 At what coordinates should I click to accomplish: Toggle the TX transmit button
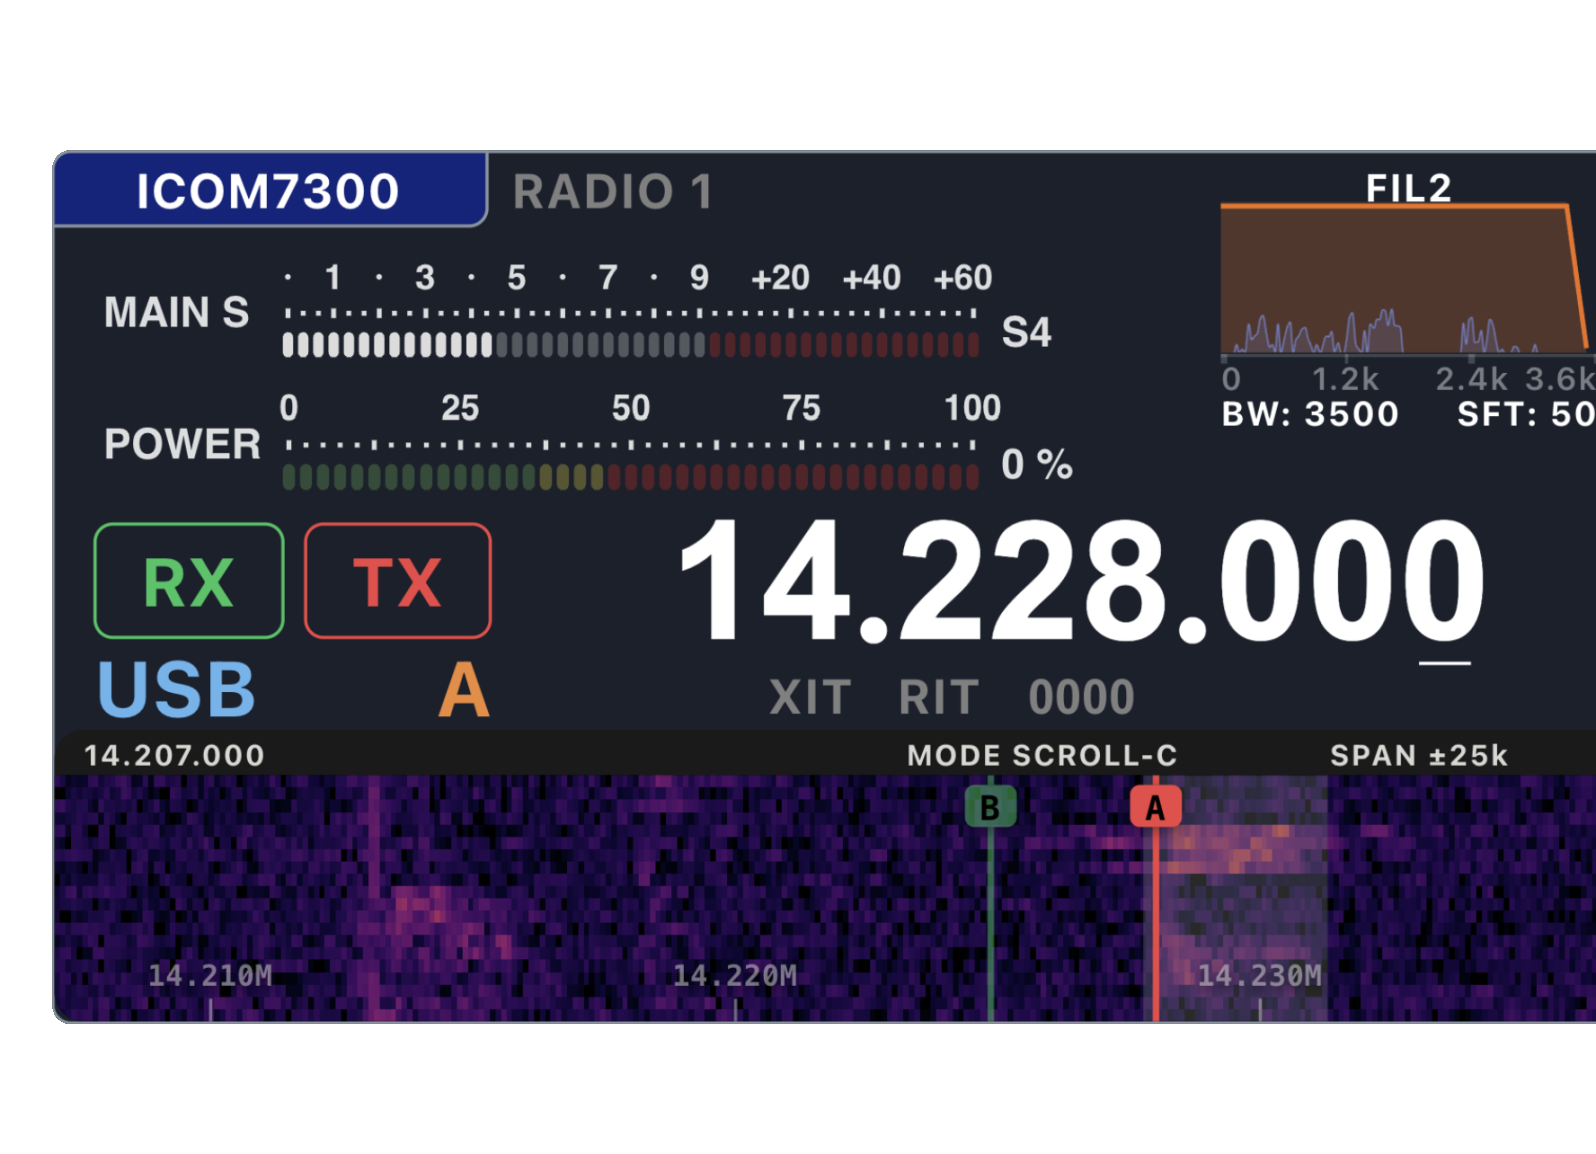click(x=398, y=580)
